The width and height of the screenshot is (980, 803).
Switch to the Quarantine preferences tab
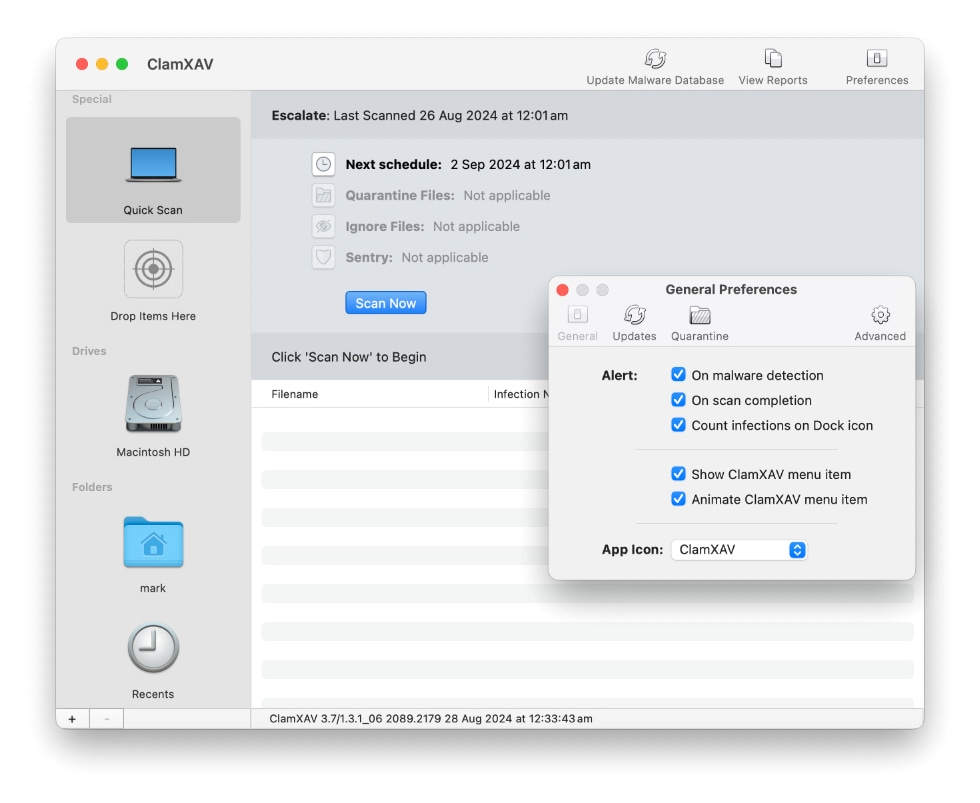click(699, 320)
